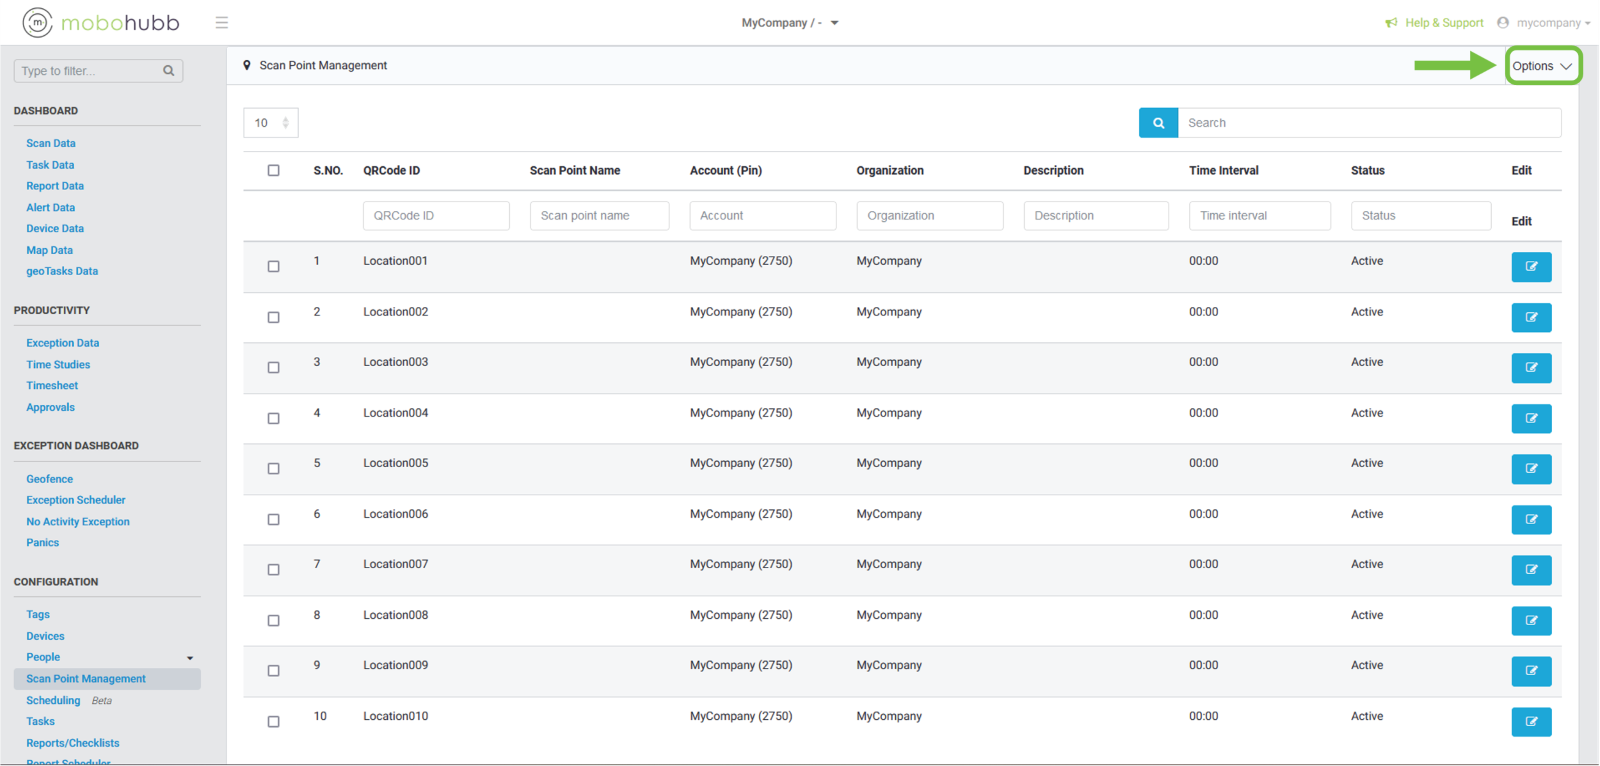
Task: Open the MyCompany account selector dropdown
Action: click(790, 23)
